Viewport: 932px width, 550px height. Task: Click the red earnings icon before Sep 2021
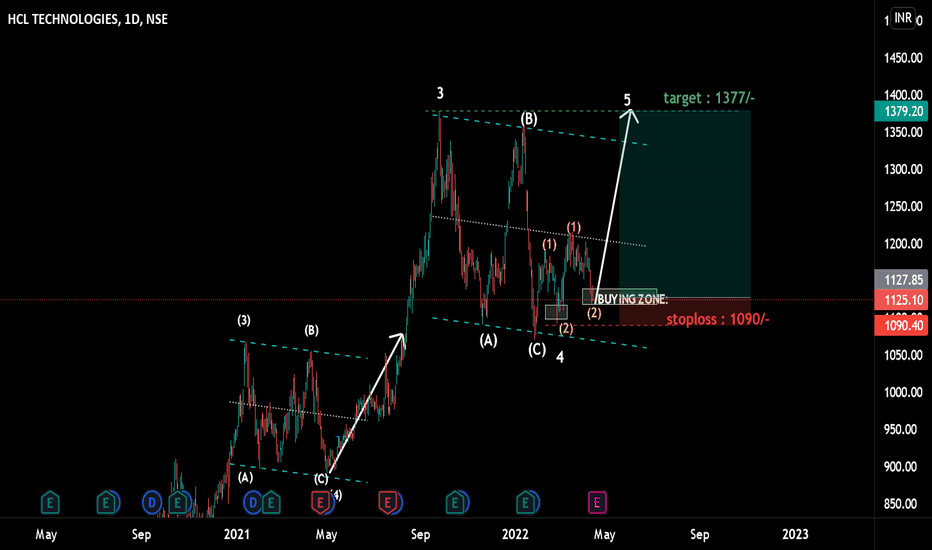388,503
